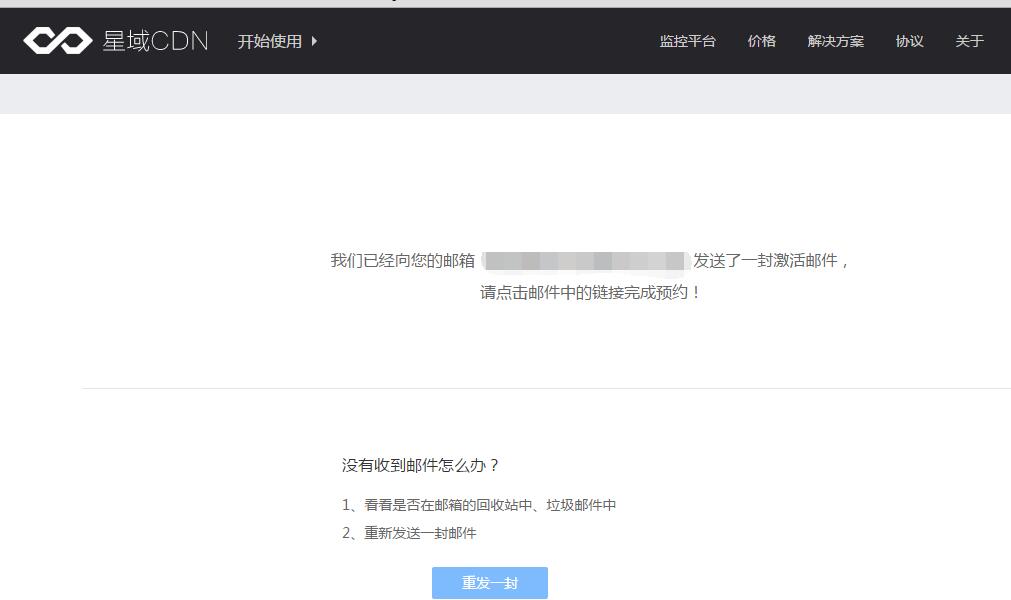This screenshot has width=1011, height=600.
Task: Expand the arrow beside 开始使用
Action: (314, 41)
